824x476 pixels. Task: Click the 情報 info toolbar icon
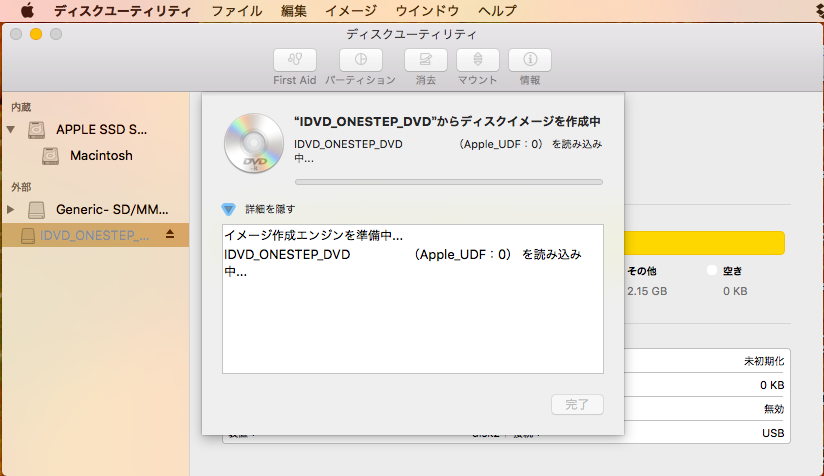pos(530,59)
